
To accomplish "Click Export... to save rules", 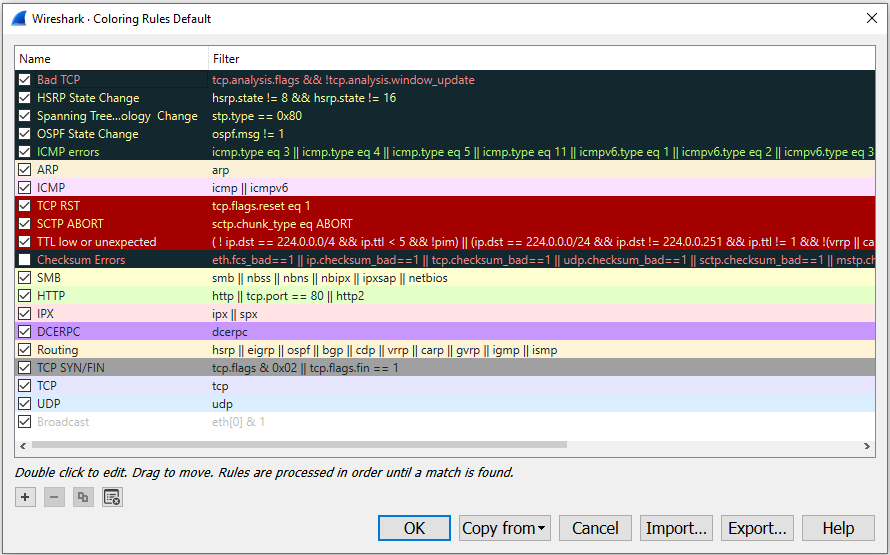I will pos(757,528).
